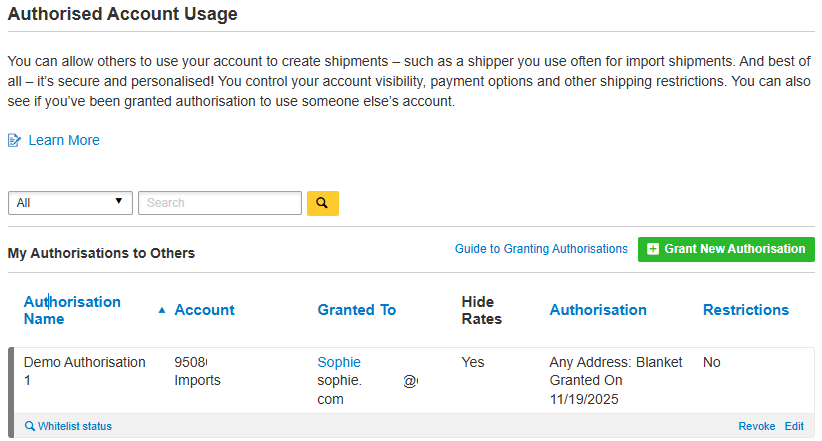Select the Demo Authorisation 1 row name
The image size is (822, 441).
coord(84,371)
